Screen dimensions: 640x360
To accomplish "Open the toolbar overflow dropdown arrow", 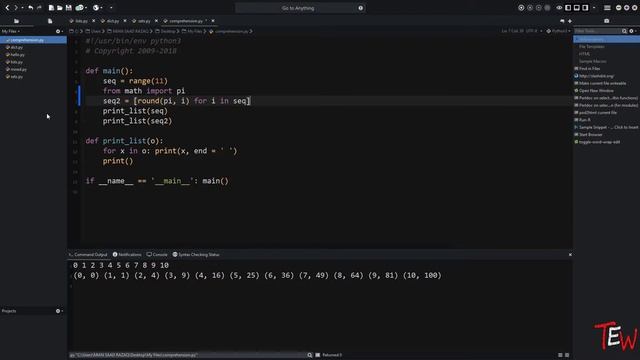I will [x=111, y=8].
